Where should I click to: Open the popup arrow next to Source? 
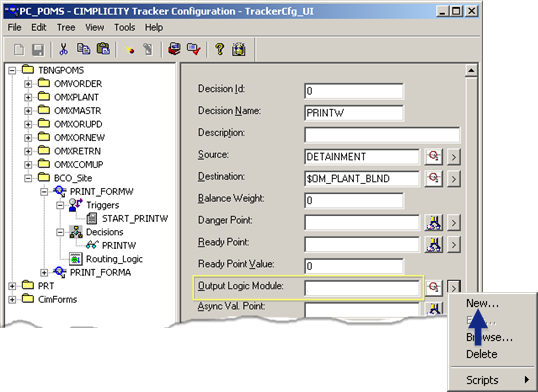[x=454, y=157]
